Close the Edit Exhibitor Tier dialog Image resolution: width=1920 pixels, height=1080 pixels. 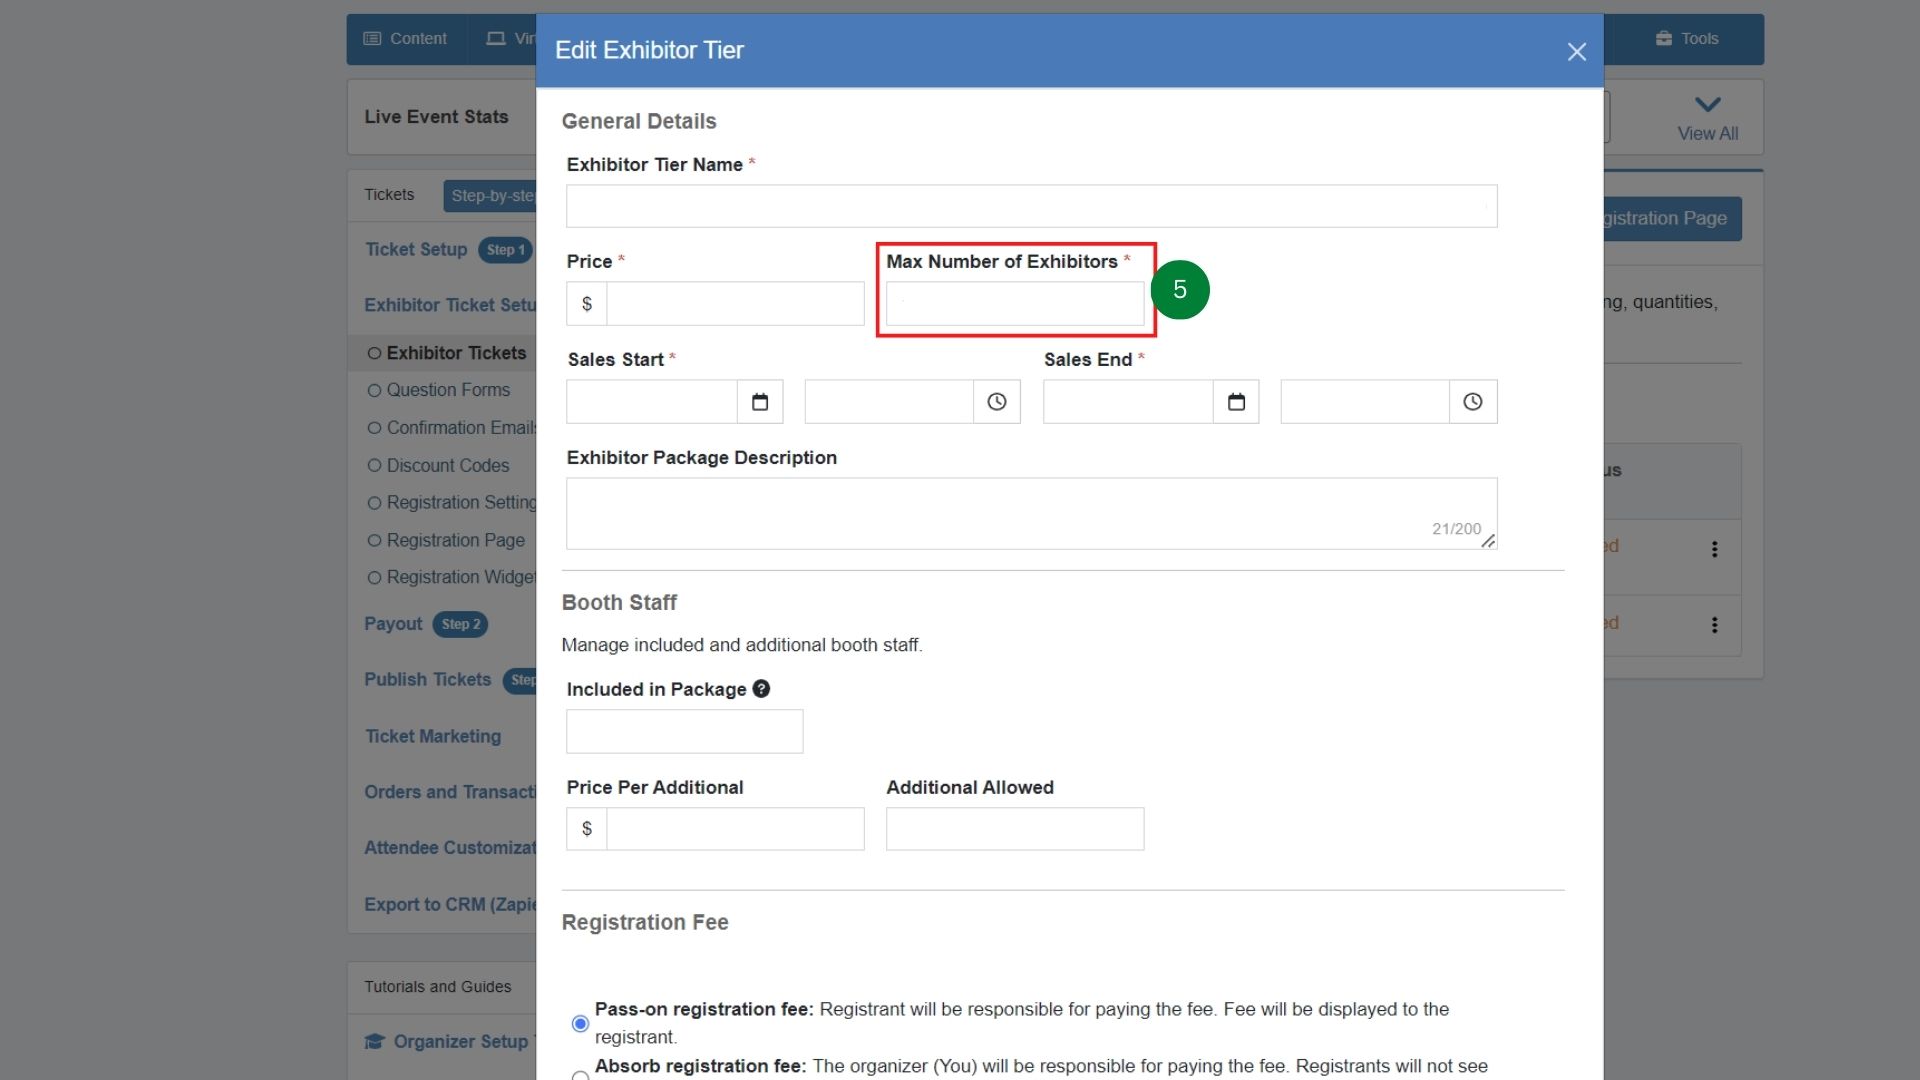click(1577, 52)
